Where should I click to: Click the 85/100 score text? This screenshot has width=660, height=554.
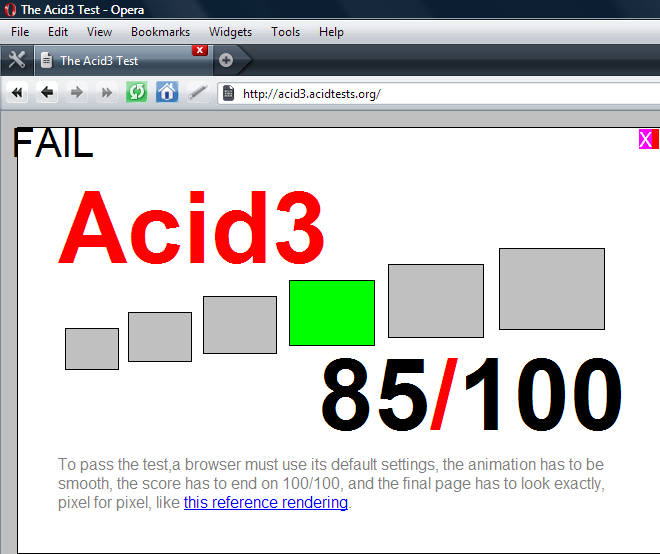pyautogui.click(x=471, y=394)
